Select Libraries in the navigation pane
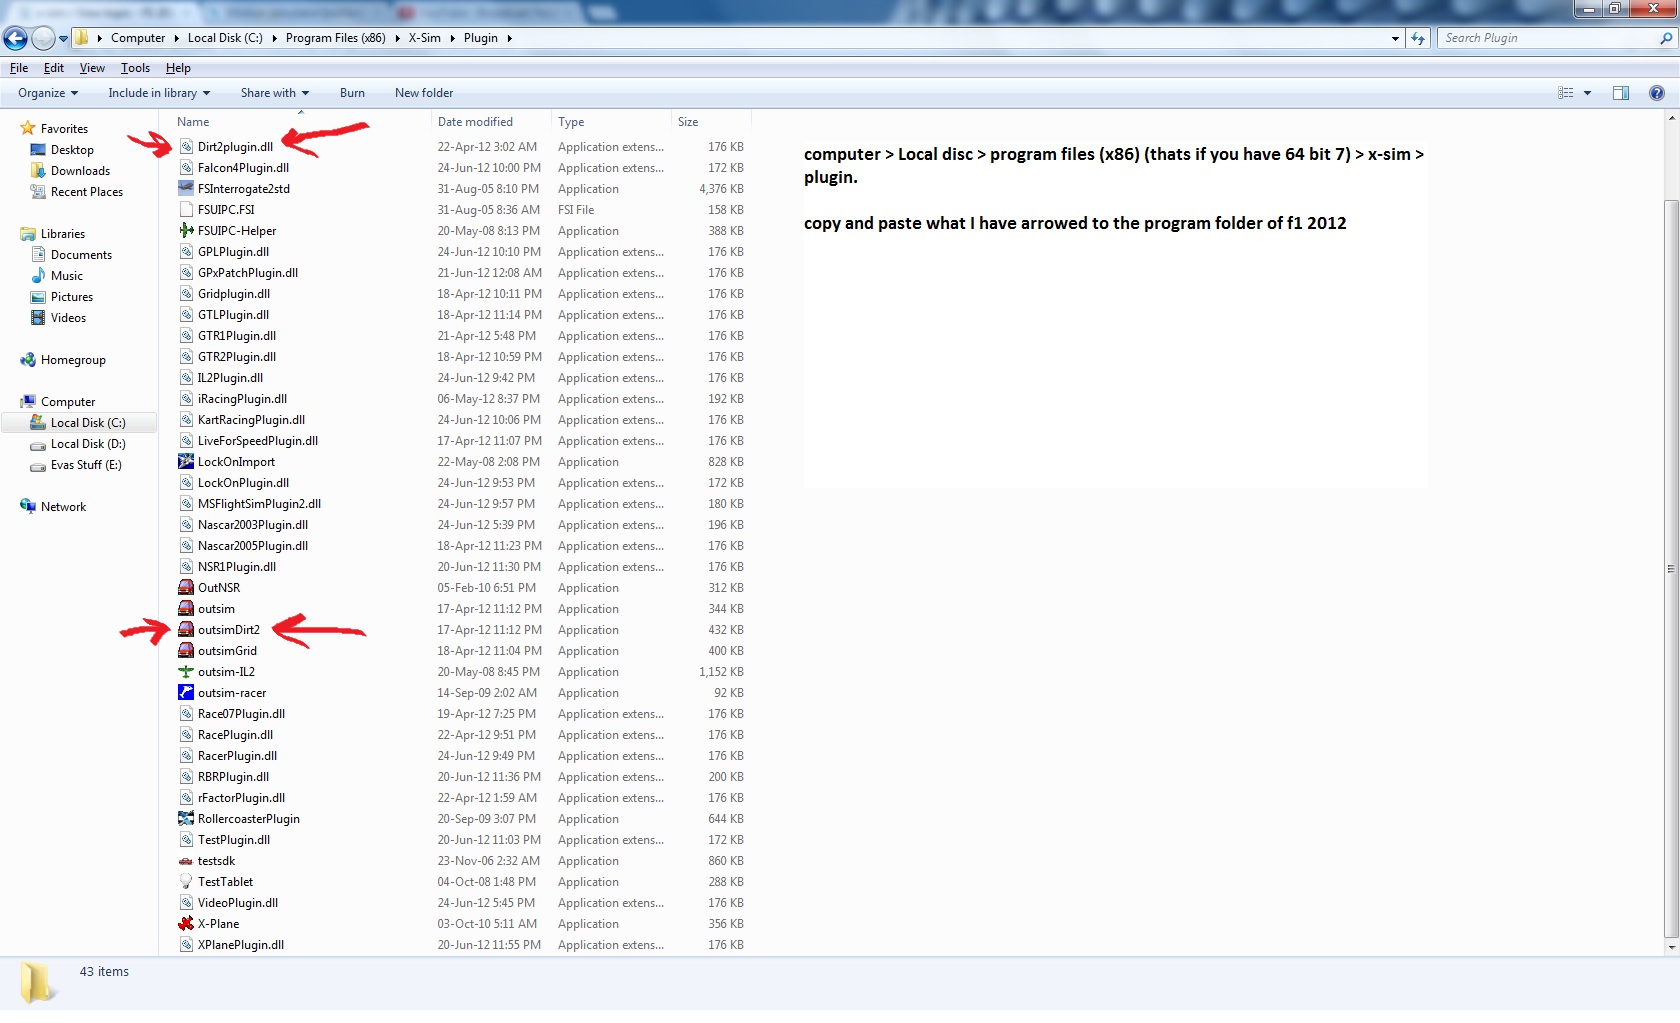The height and width of the screenshot is (1023, 1680). [x=62, y=234]
